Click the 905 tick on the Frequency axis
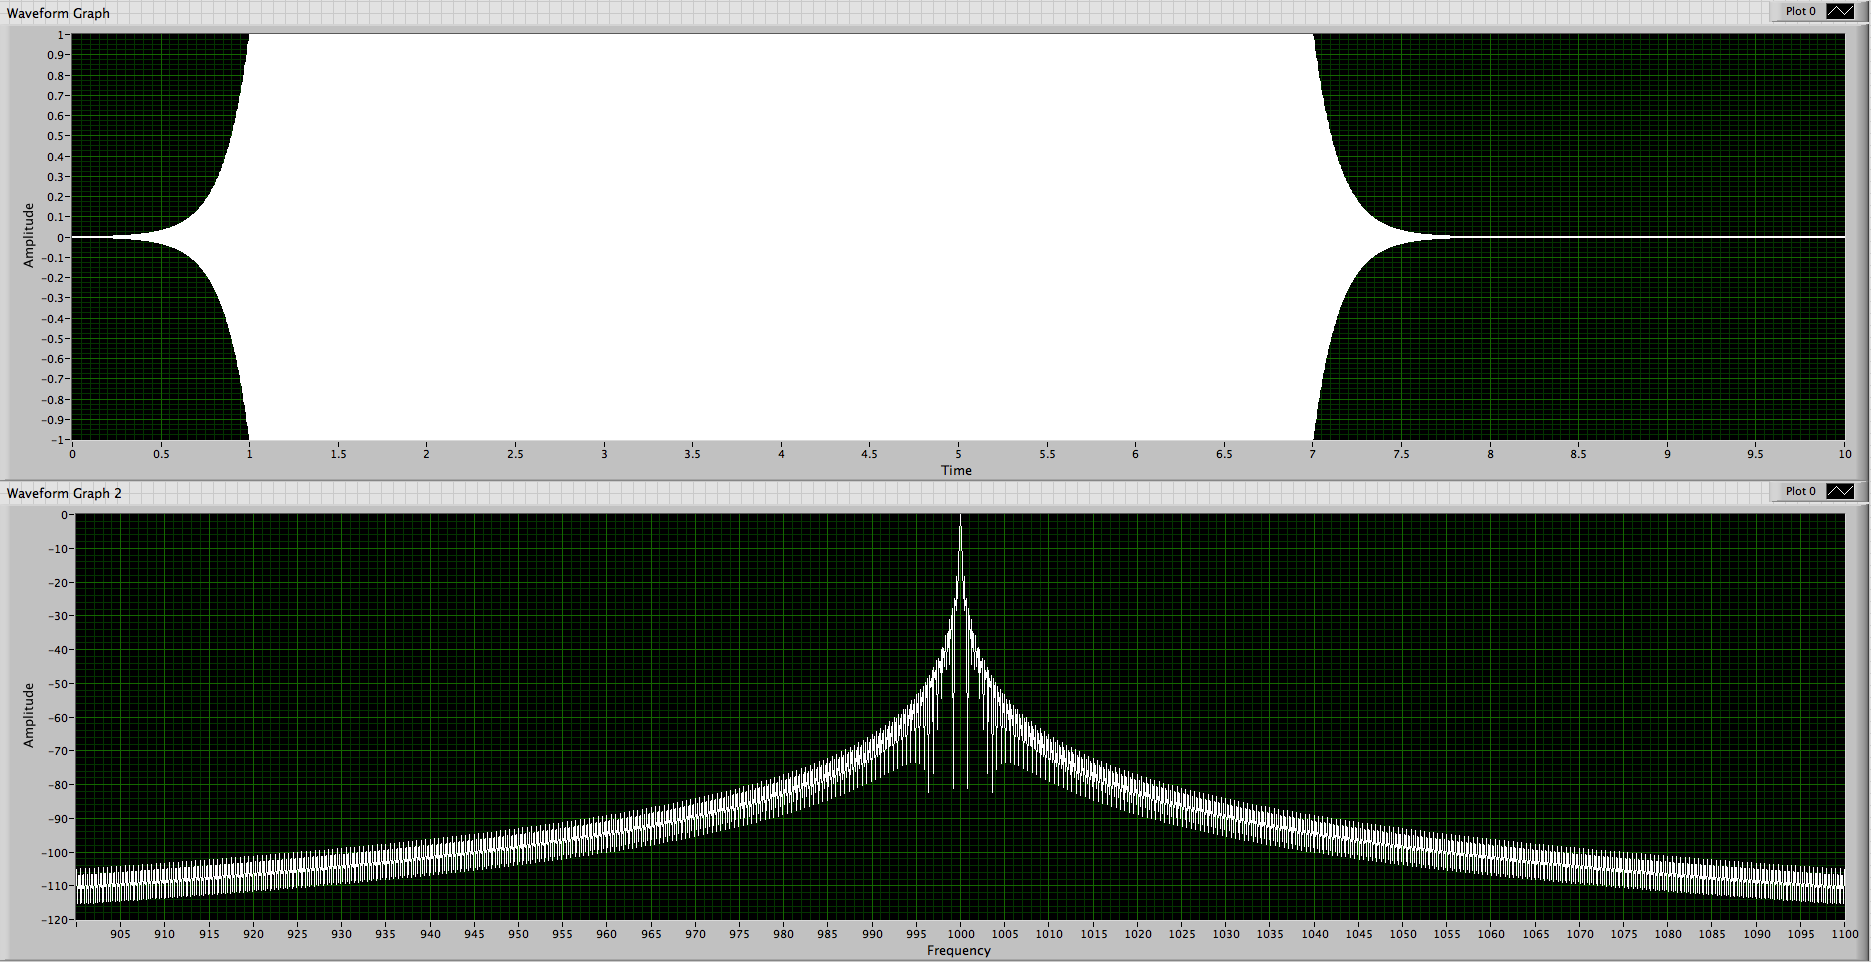The image size is (1871, 962). tap(120, 934)
